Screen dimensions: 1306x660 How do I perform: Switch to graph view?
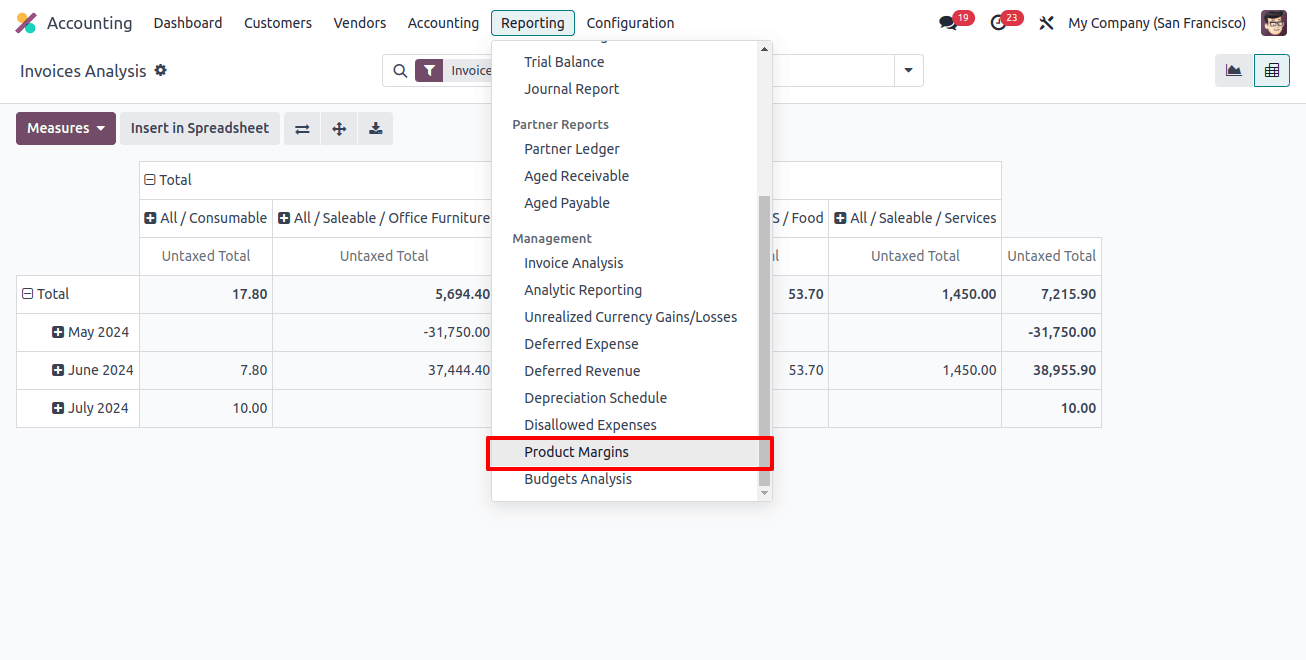tap(1234, 71)
